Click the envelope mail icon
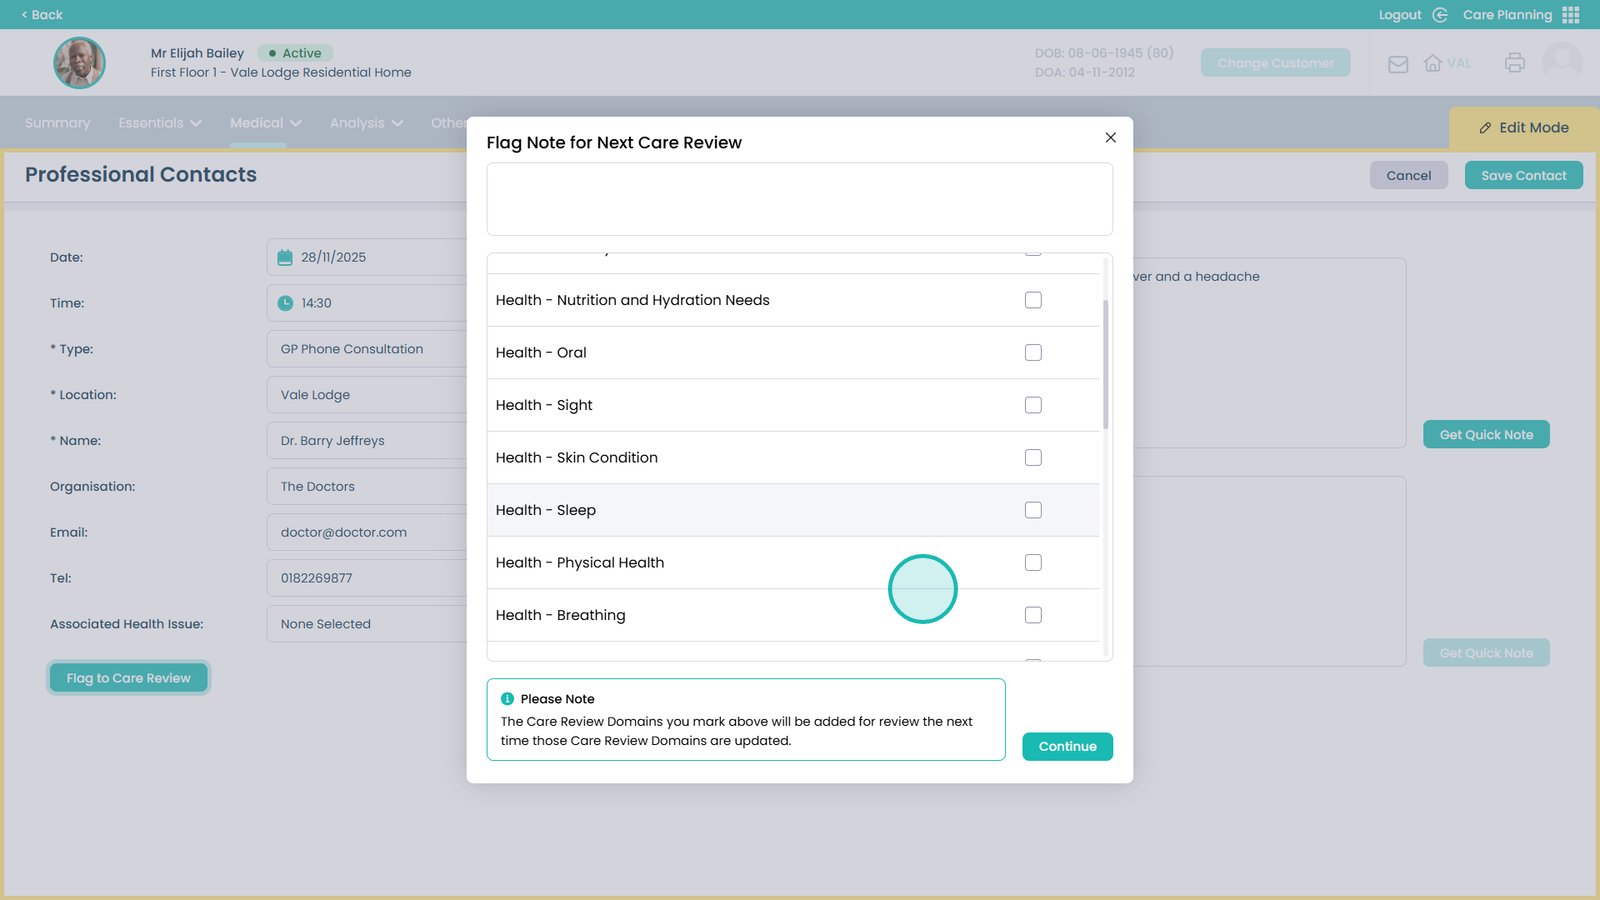 coord(1398,64)
